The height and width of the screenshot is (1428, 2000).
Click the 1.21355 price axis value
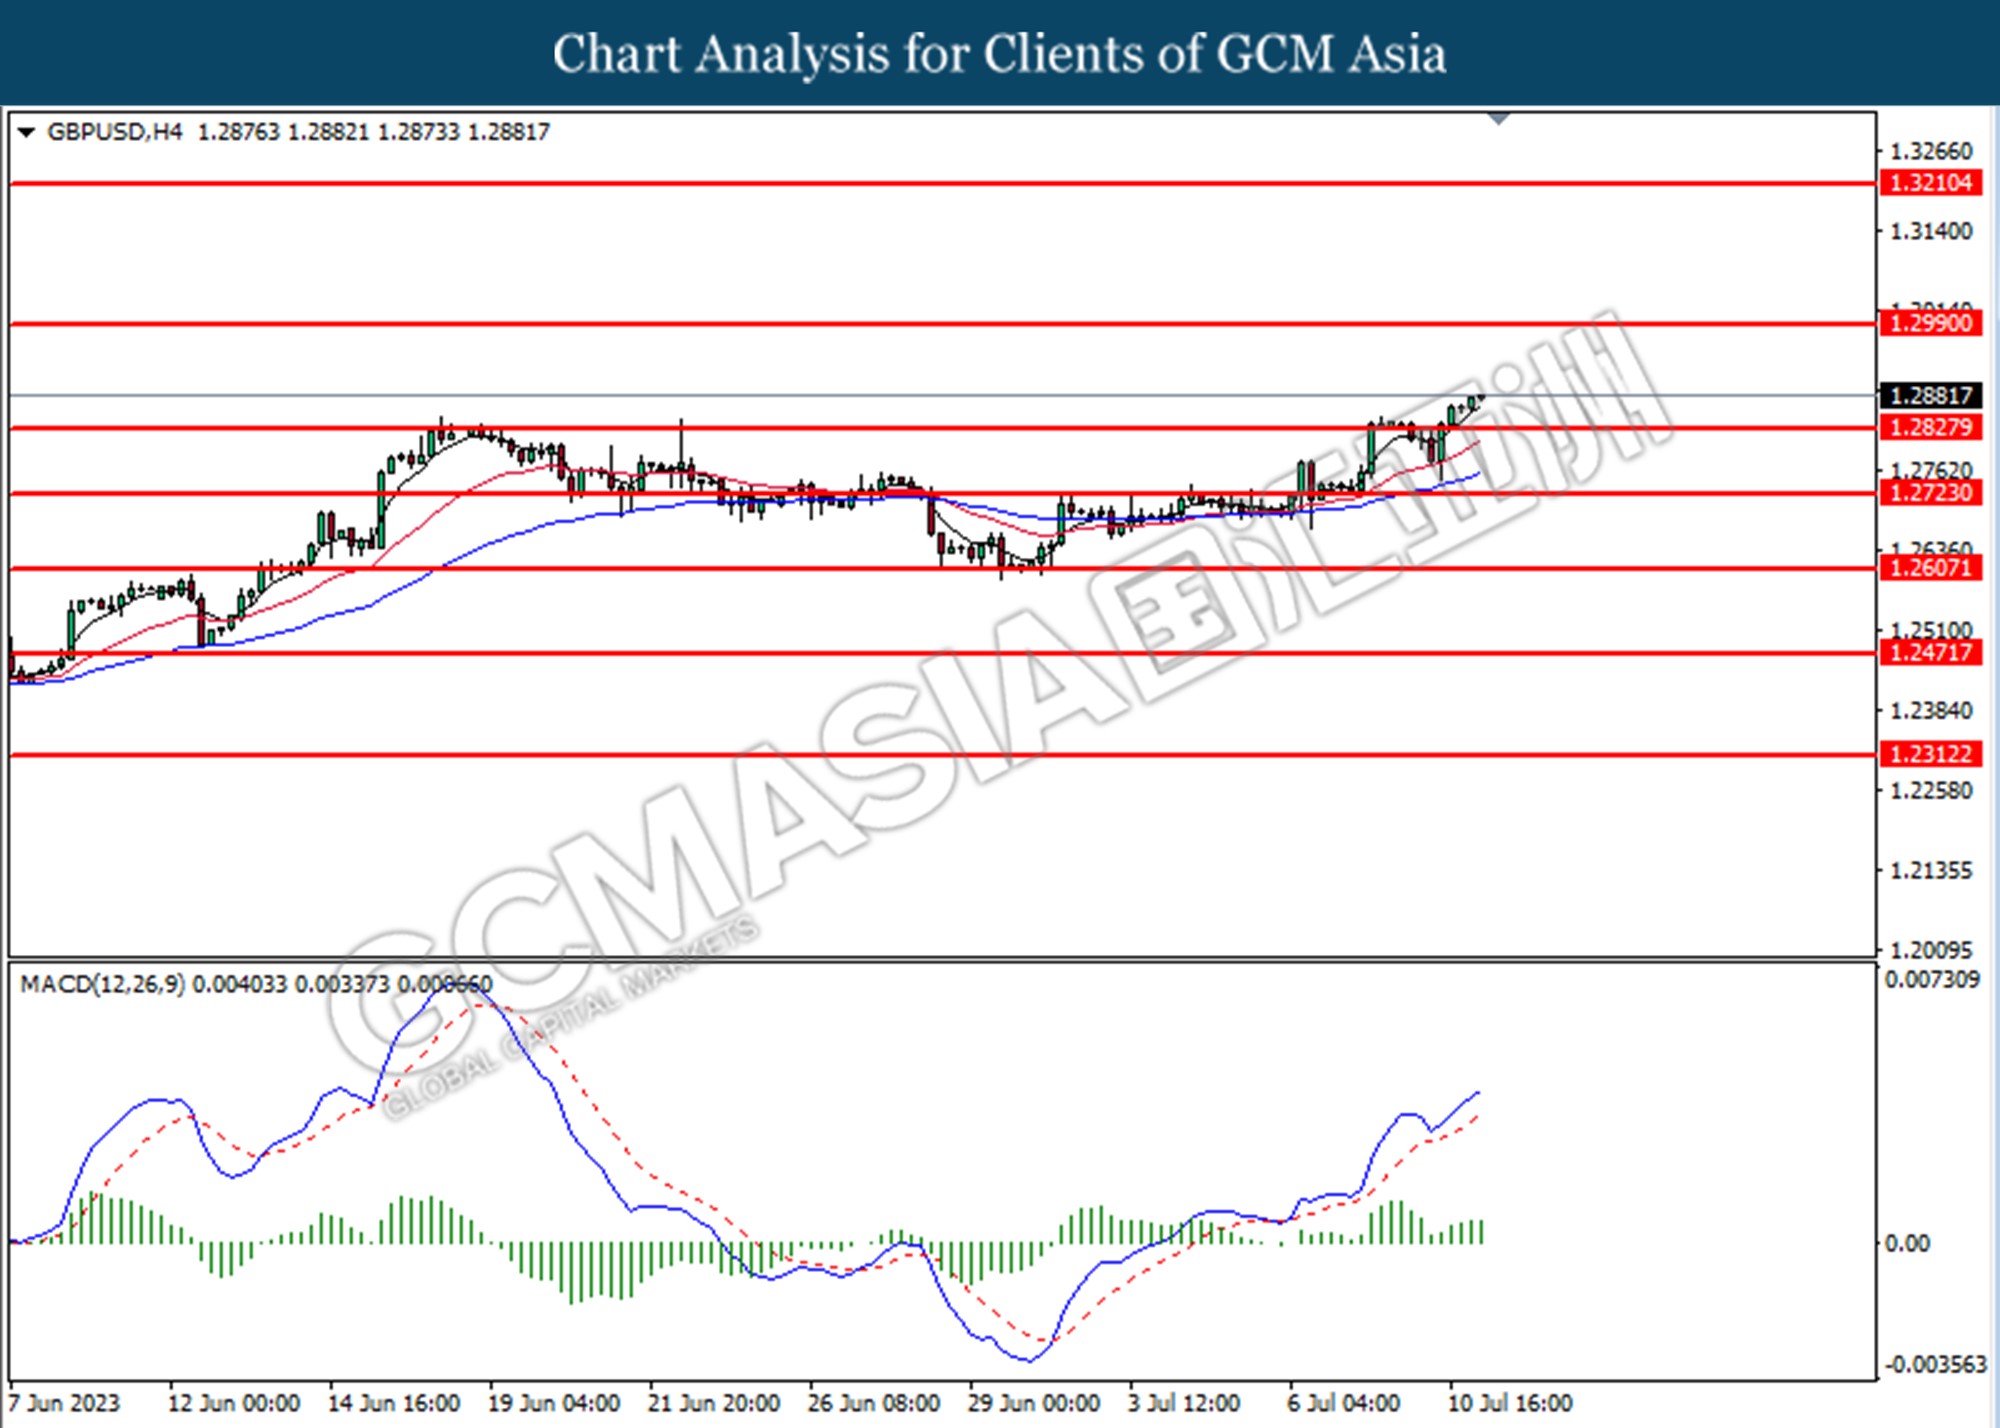point(1931,871)
